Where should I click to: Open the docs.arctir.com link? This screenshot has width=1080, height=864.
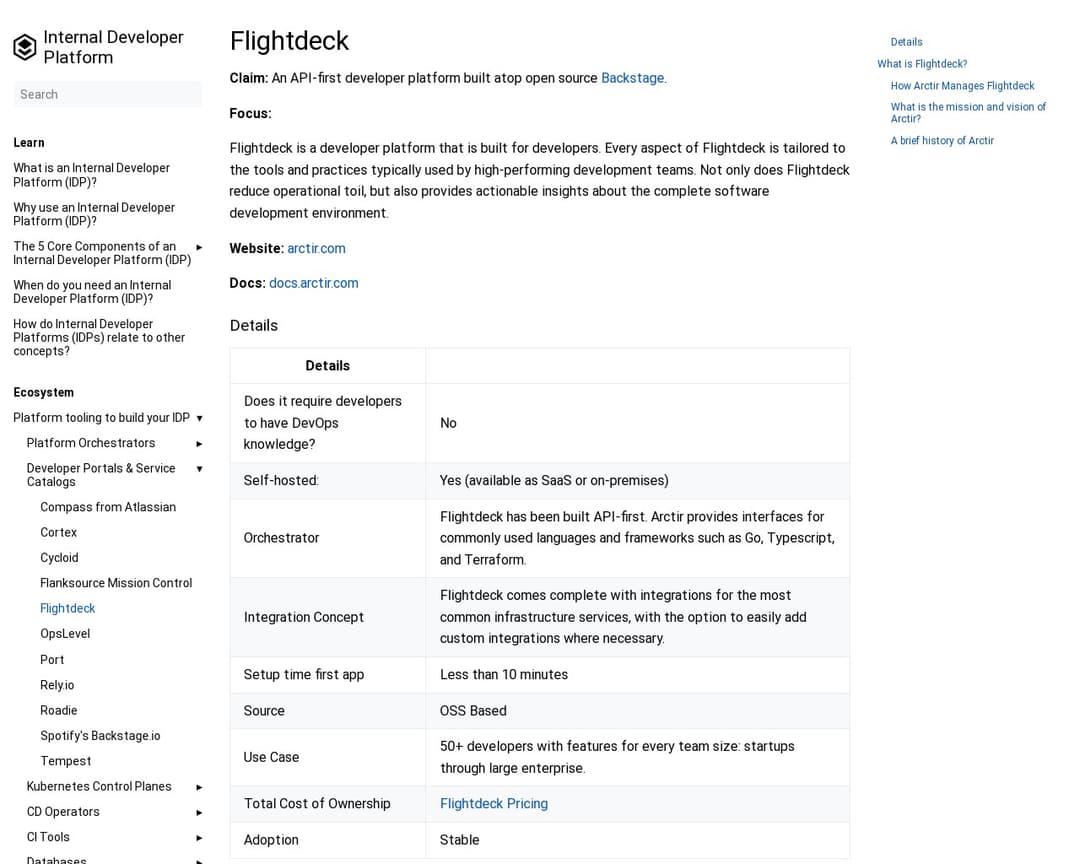pyautogui.click(x=313, y=283)
